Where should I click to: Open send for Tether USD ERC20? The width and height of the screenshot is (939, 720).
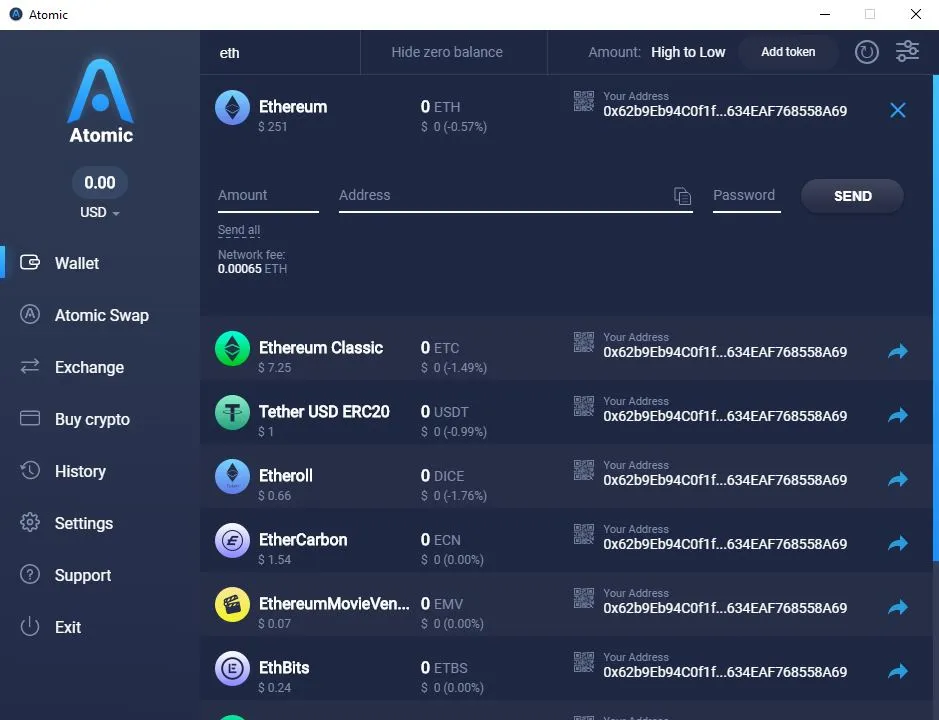[x=898, y=415]
